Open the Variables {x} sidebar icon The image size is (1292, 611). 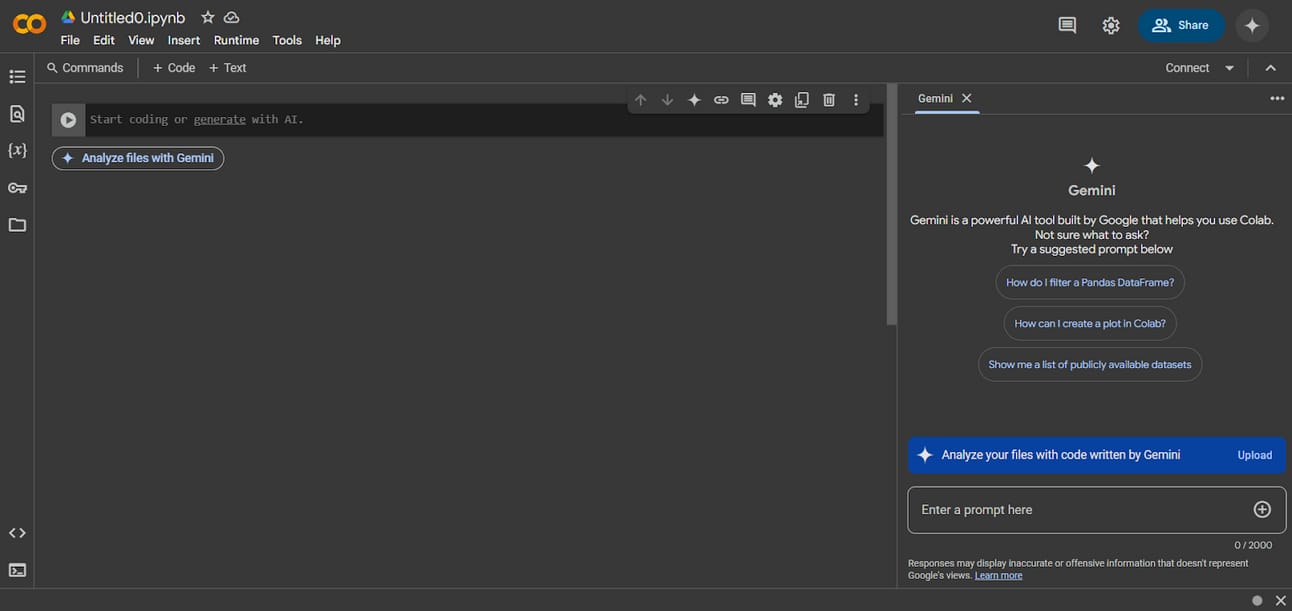17,150
